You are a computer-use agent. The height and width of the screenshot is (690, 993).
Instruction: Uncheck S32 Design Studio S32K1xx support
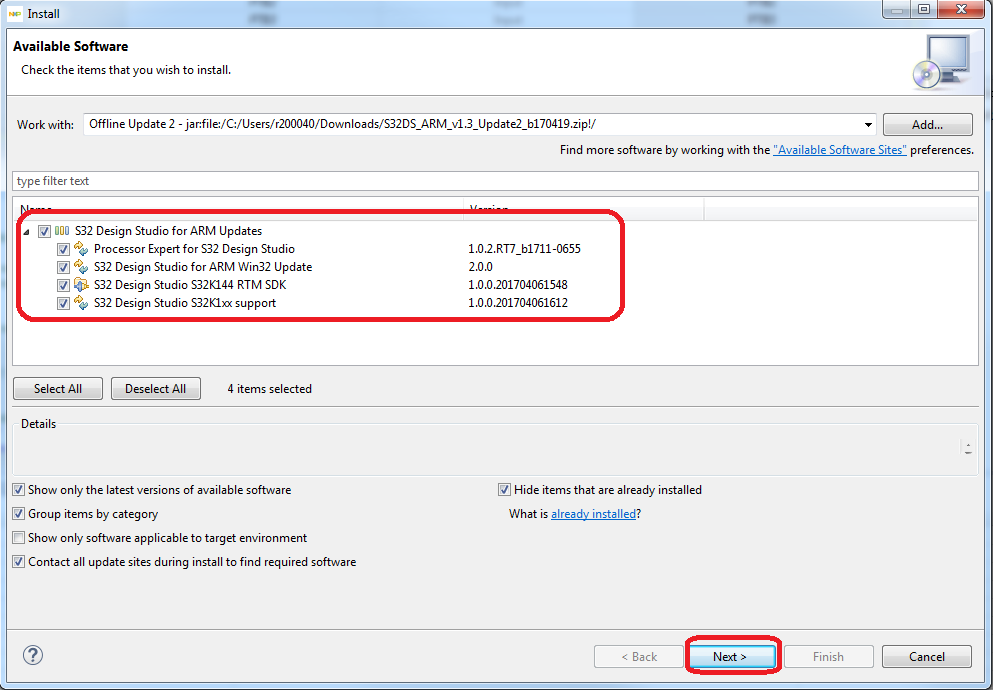coord(63,303)
